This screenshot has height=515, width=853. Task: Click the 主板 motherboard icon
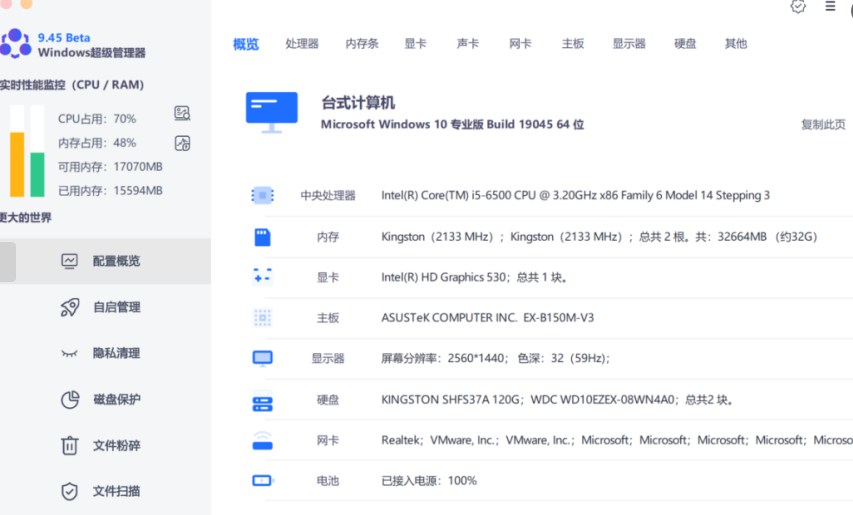click(262, 318)
